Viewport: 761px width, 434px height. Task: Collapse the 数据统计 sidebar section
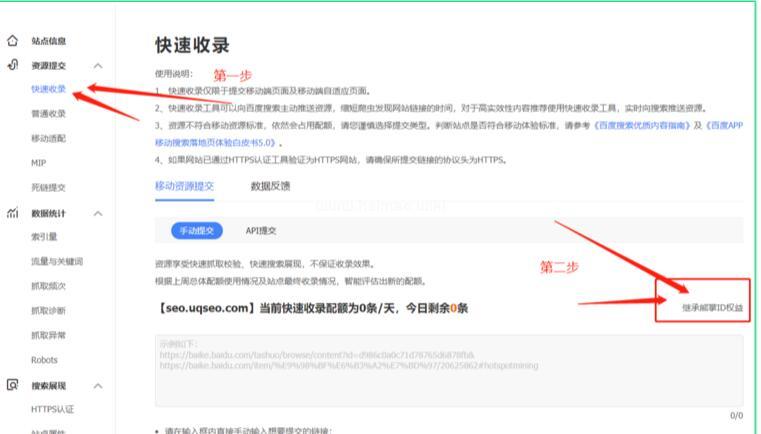(98, 212)
